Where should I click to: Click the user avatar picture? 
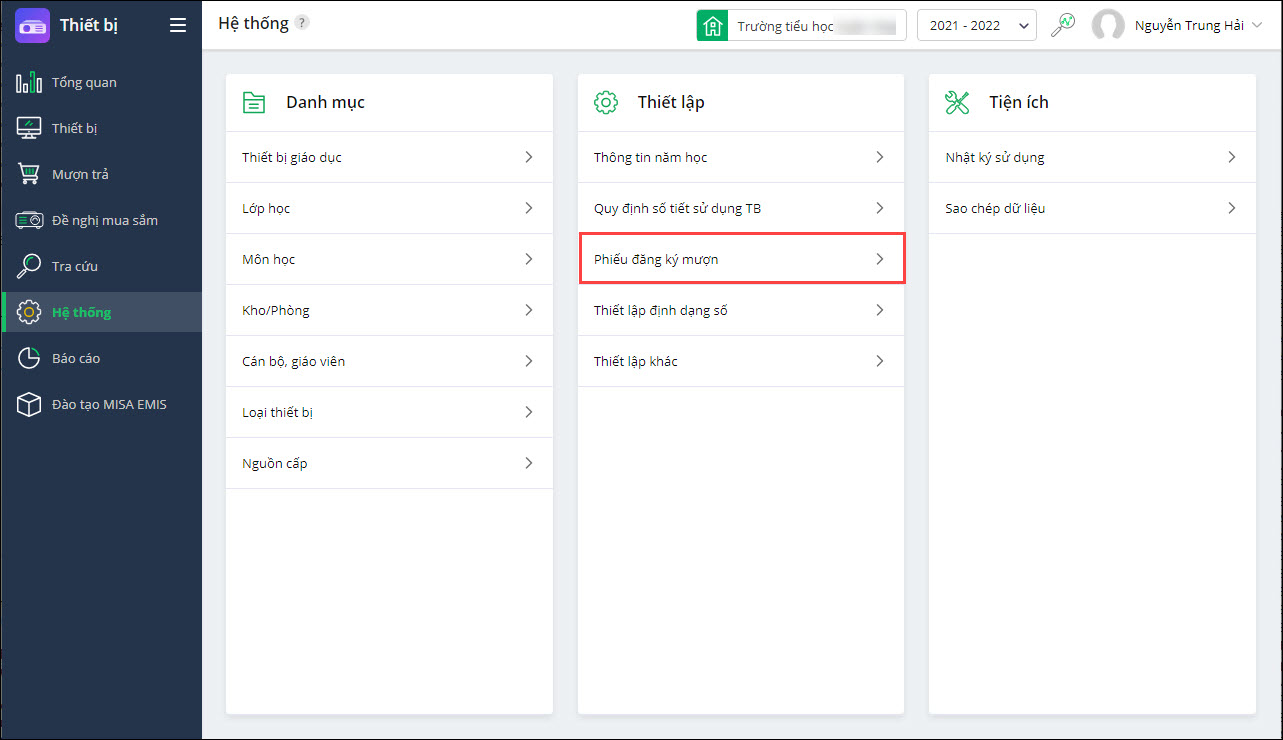(1108, 25)
